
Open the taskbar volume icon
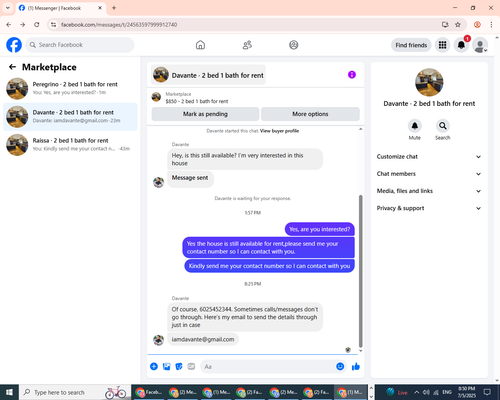pyautogui.click(x=426, y=392)
